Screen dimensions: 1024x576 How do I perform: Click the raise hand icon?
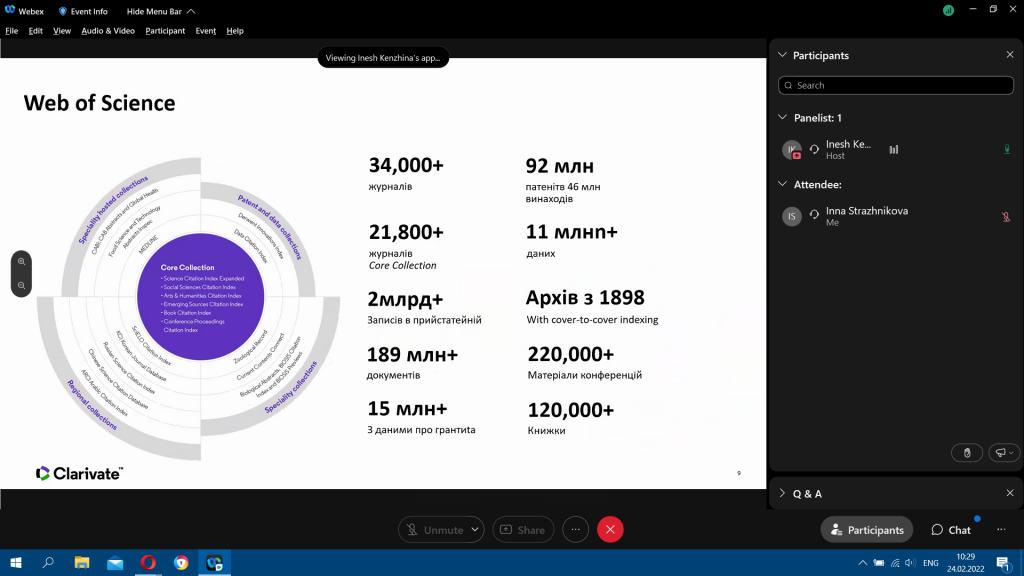coord(966,453)
